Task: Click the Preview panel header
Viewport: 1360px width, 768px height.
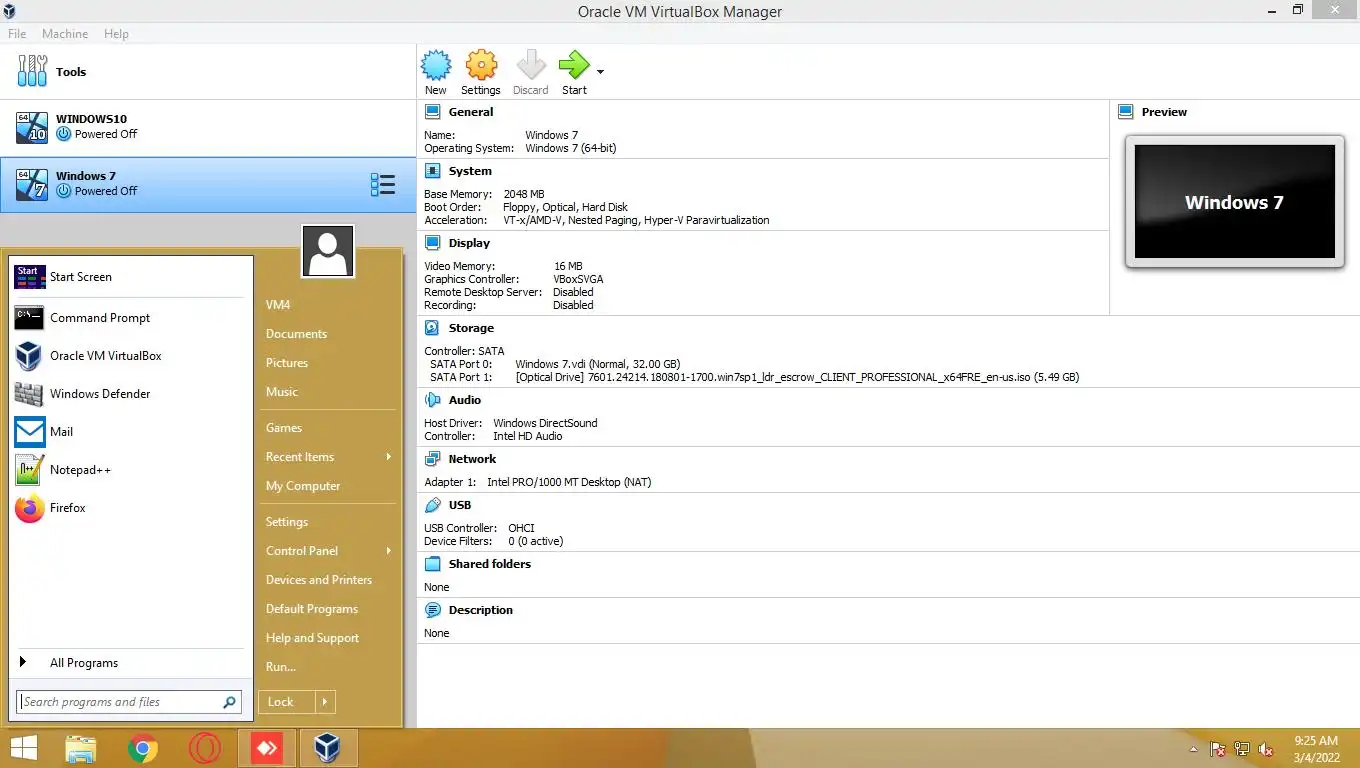Action: point(1164,112)
